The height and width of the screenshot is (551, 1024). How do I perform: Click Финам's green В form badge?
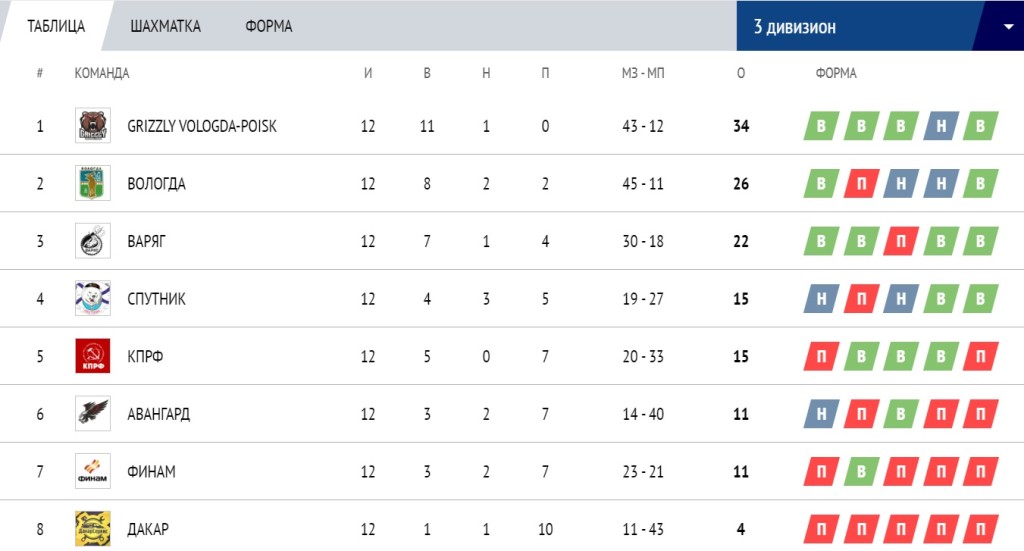coord(861,471)
